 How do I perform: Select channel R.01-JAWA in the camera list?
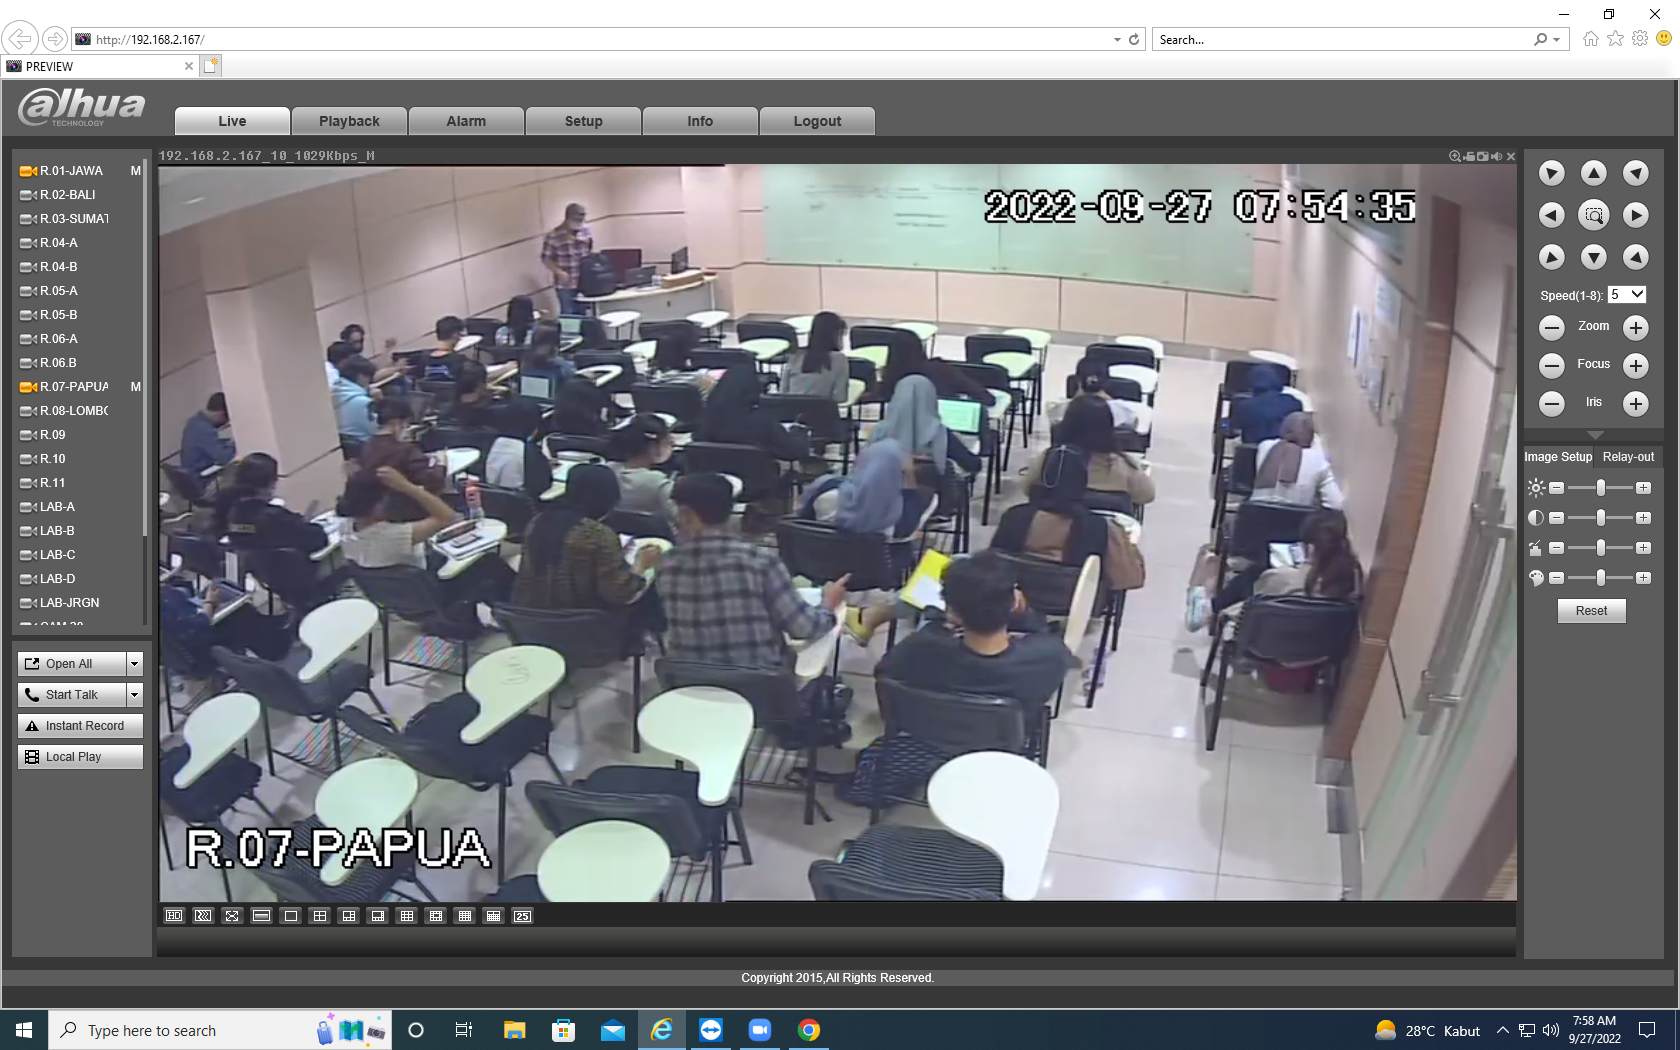71,171
